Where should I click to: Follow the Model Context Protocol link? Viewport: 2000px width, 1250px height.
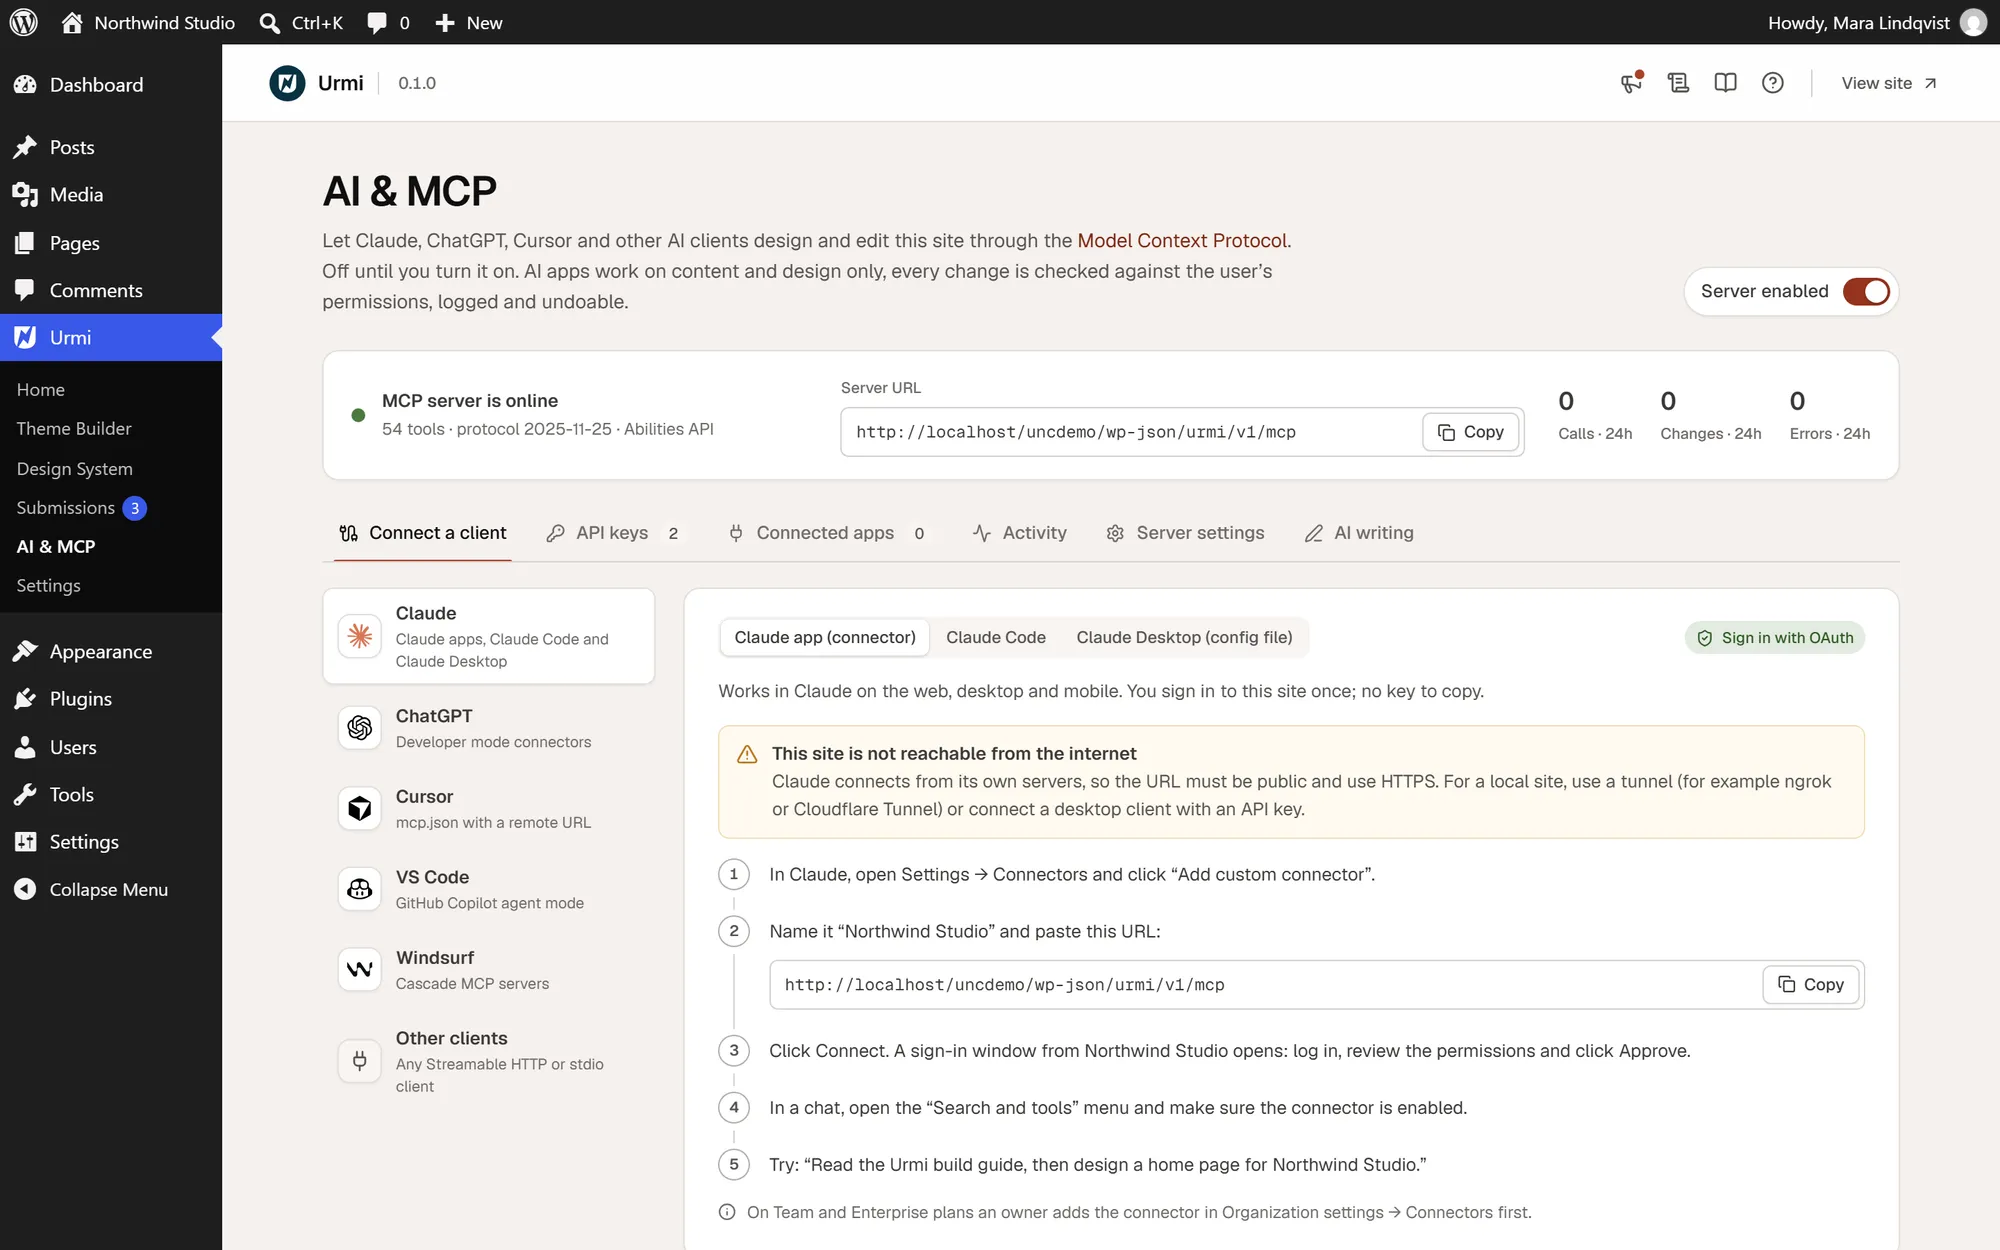click(1182, 240)
